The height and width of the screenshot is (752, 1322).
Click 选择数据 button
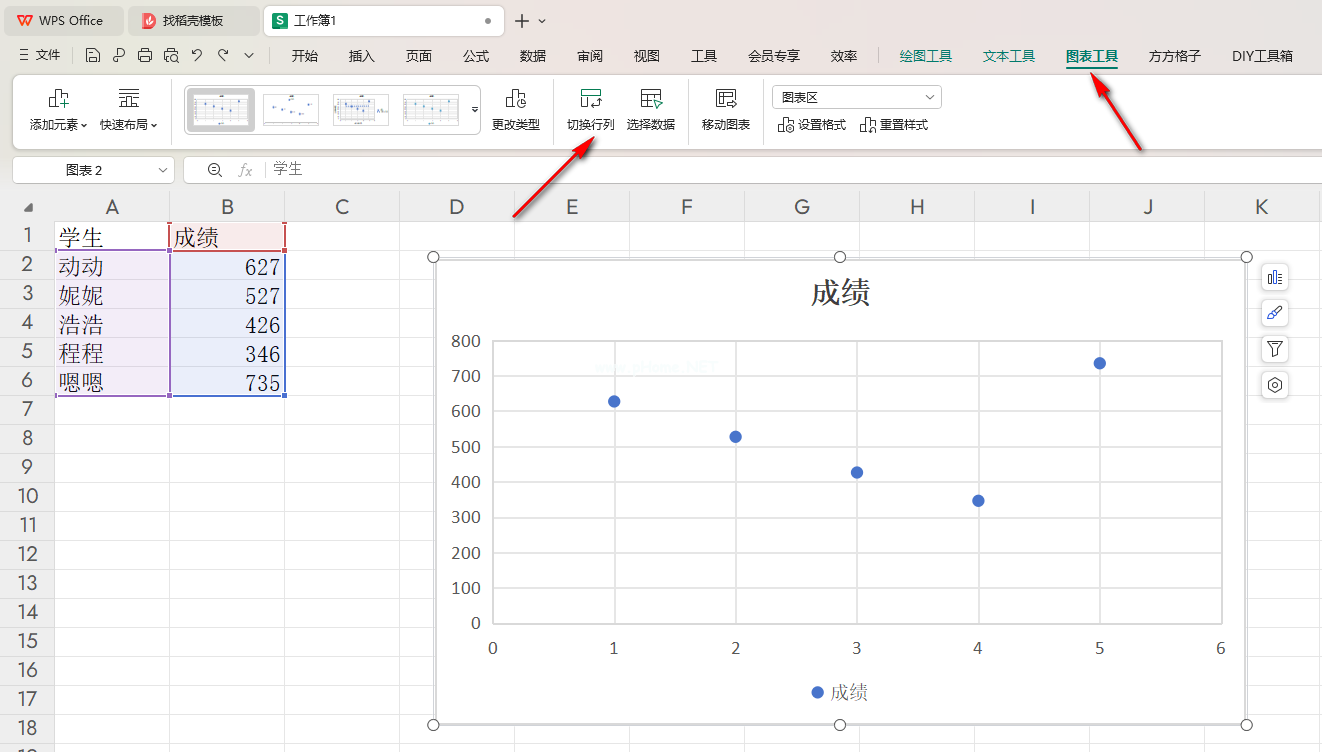(x=651, y=111)
